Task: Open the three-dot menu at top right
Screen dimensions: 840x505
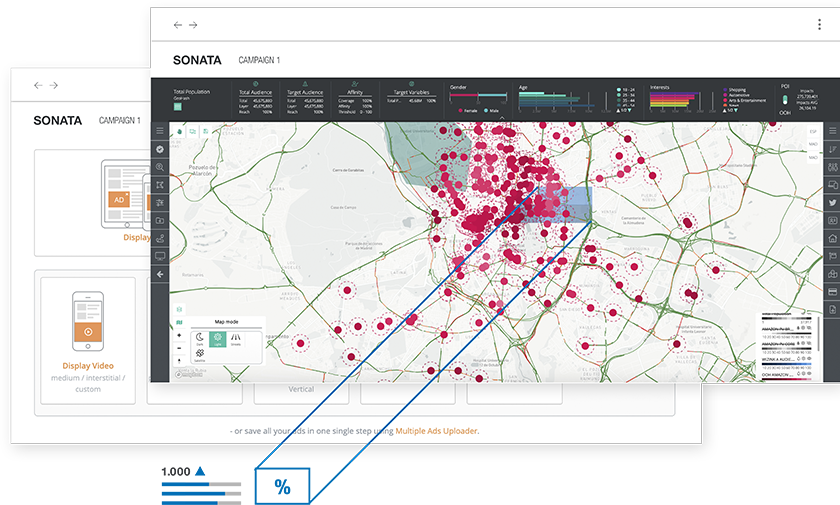Action: pos(818,24)
